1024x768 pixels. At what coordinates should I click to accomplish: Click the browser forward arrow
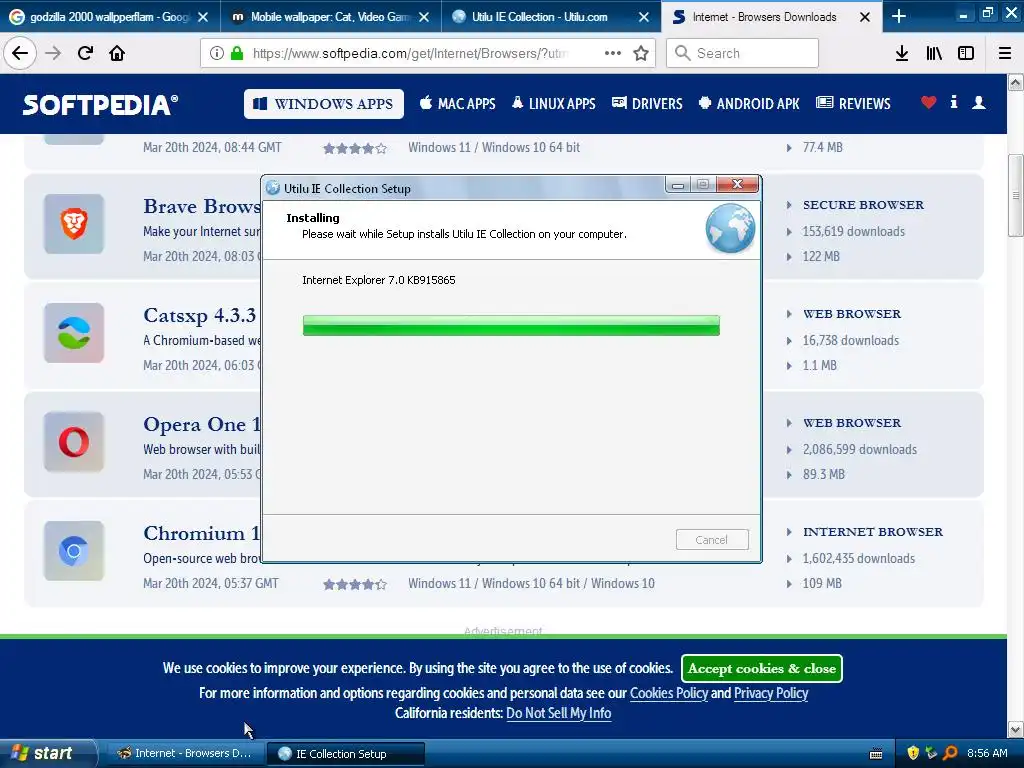click(53, 53)
